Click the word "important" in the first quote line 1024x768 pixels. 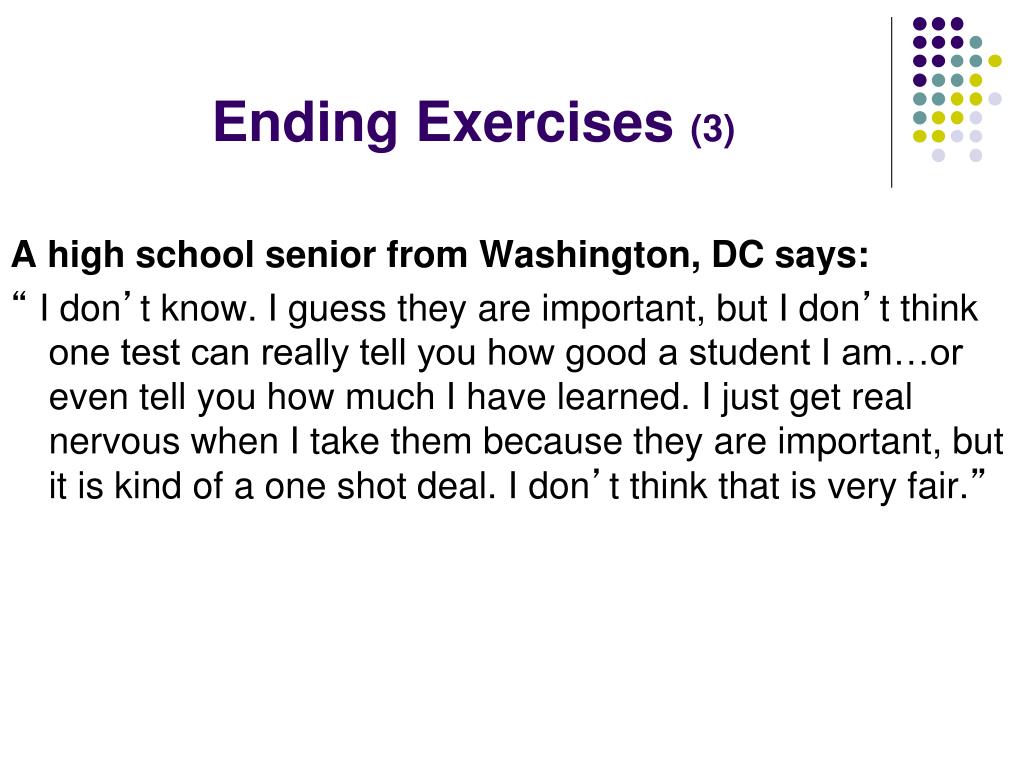pyautogui.click(x=623, y=309)
